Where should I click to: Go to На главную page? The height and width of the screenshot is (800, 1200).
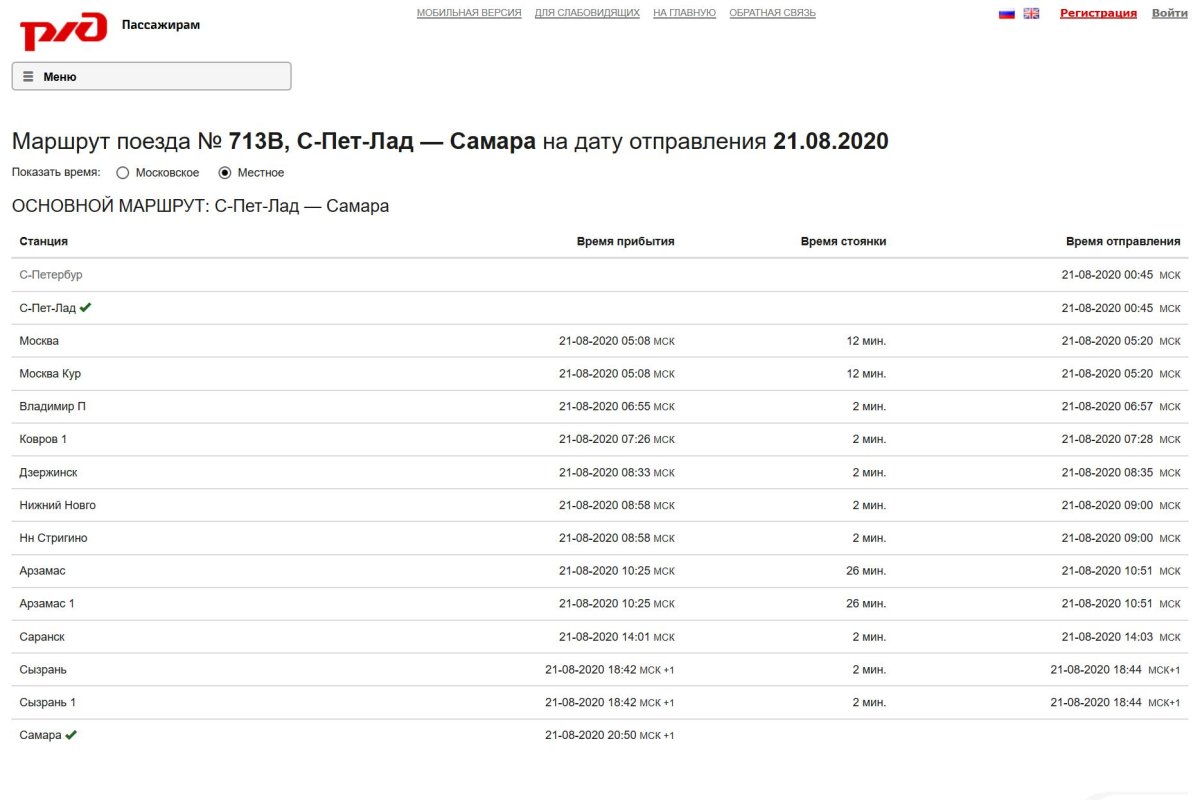[684, 13]
